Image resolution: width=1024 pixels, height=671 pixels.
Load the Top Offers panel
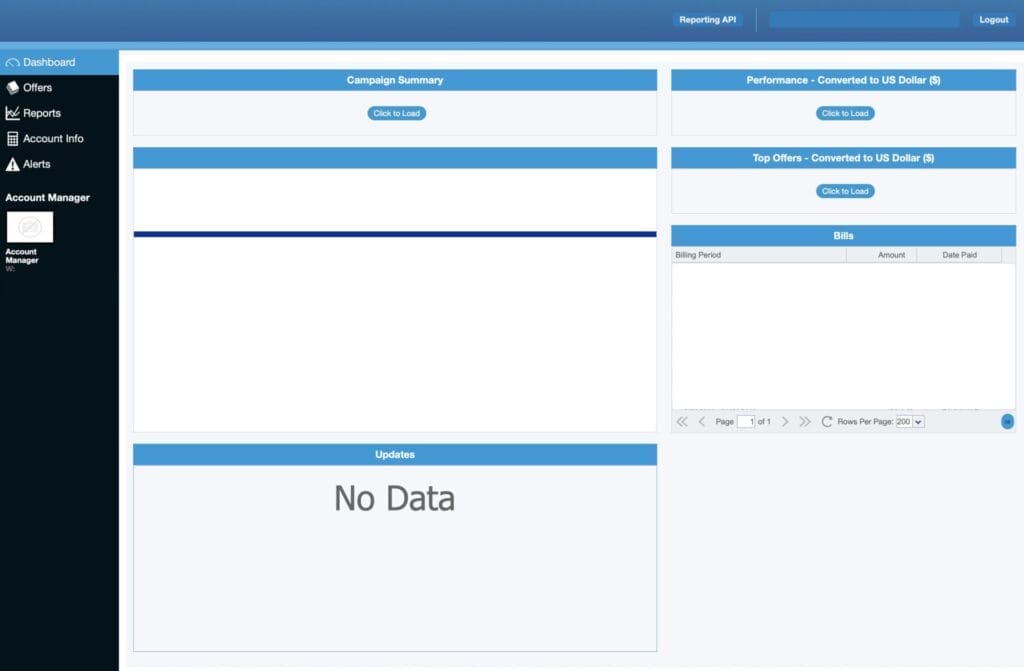click(845, 191)
